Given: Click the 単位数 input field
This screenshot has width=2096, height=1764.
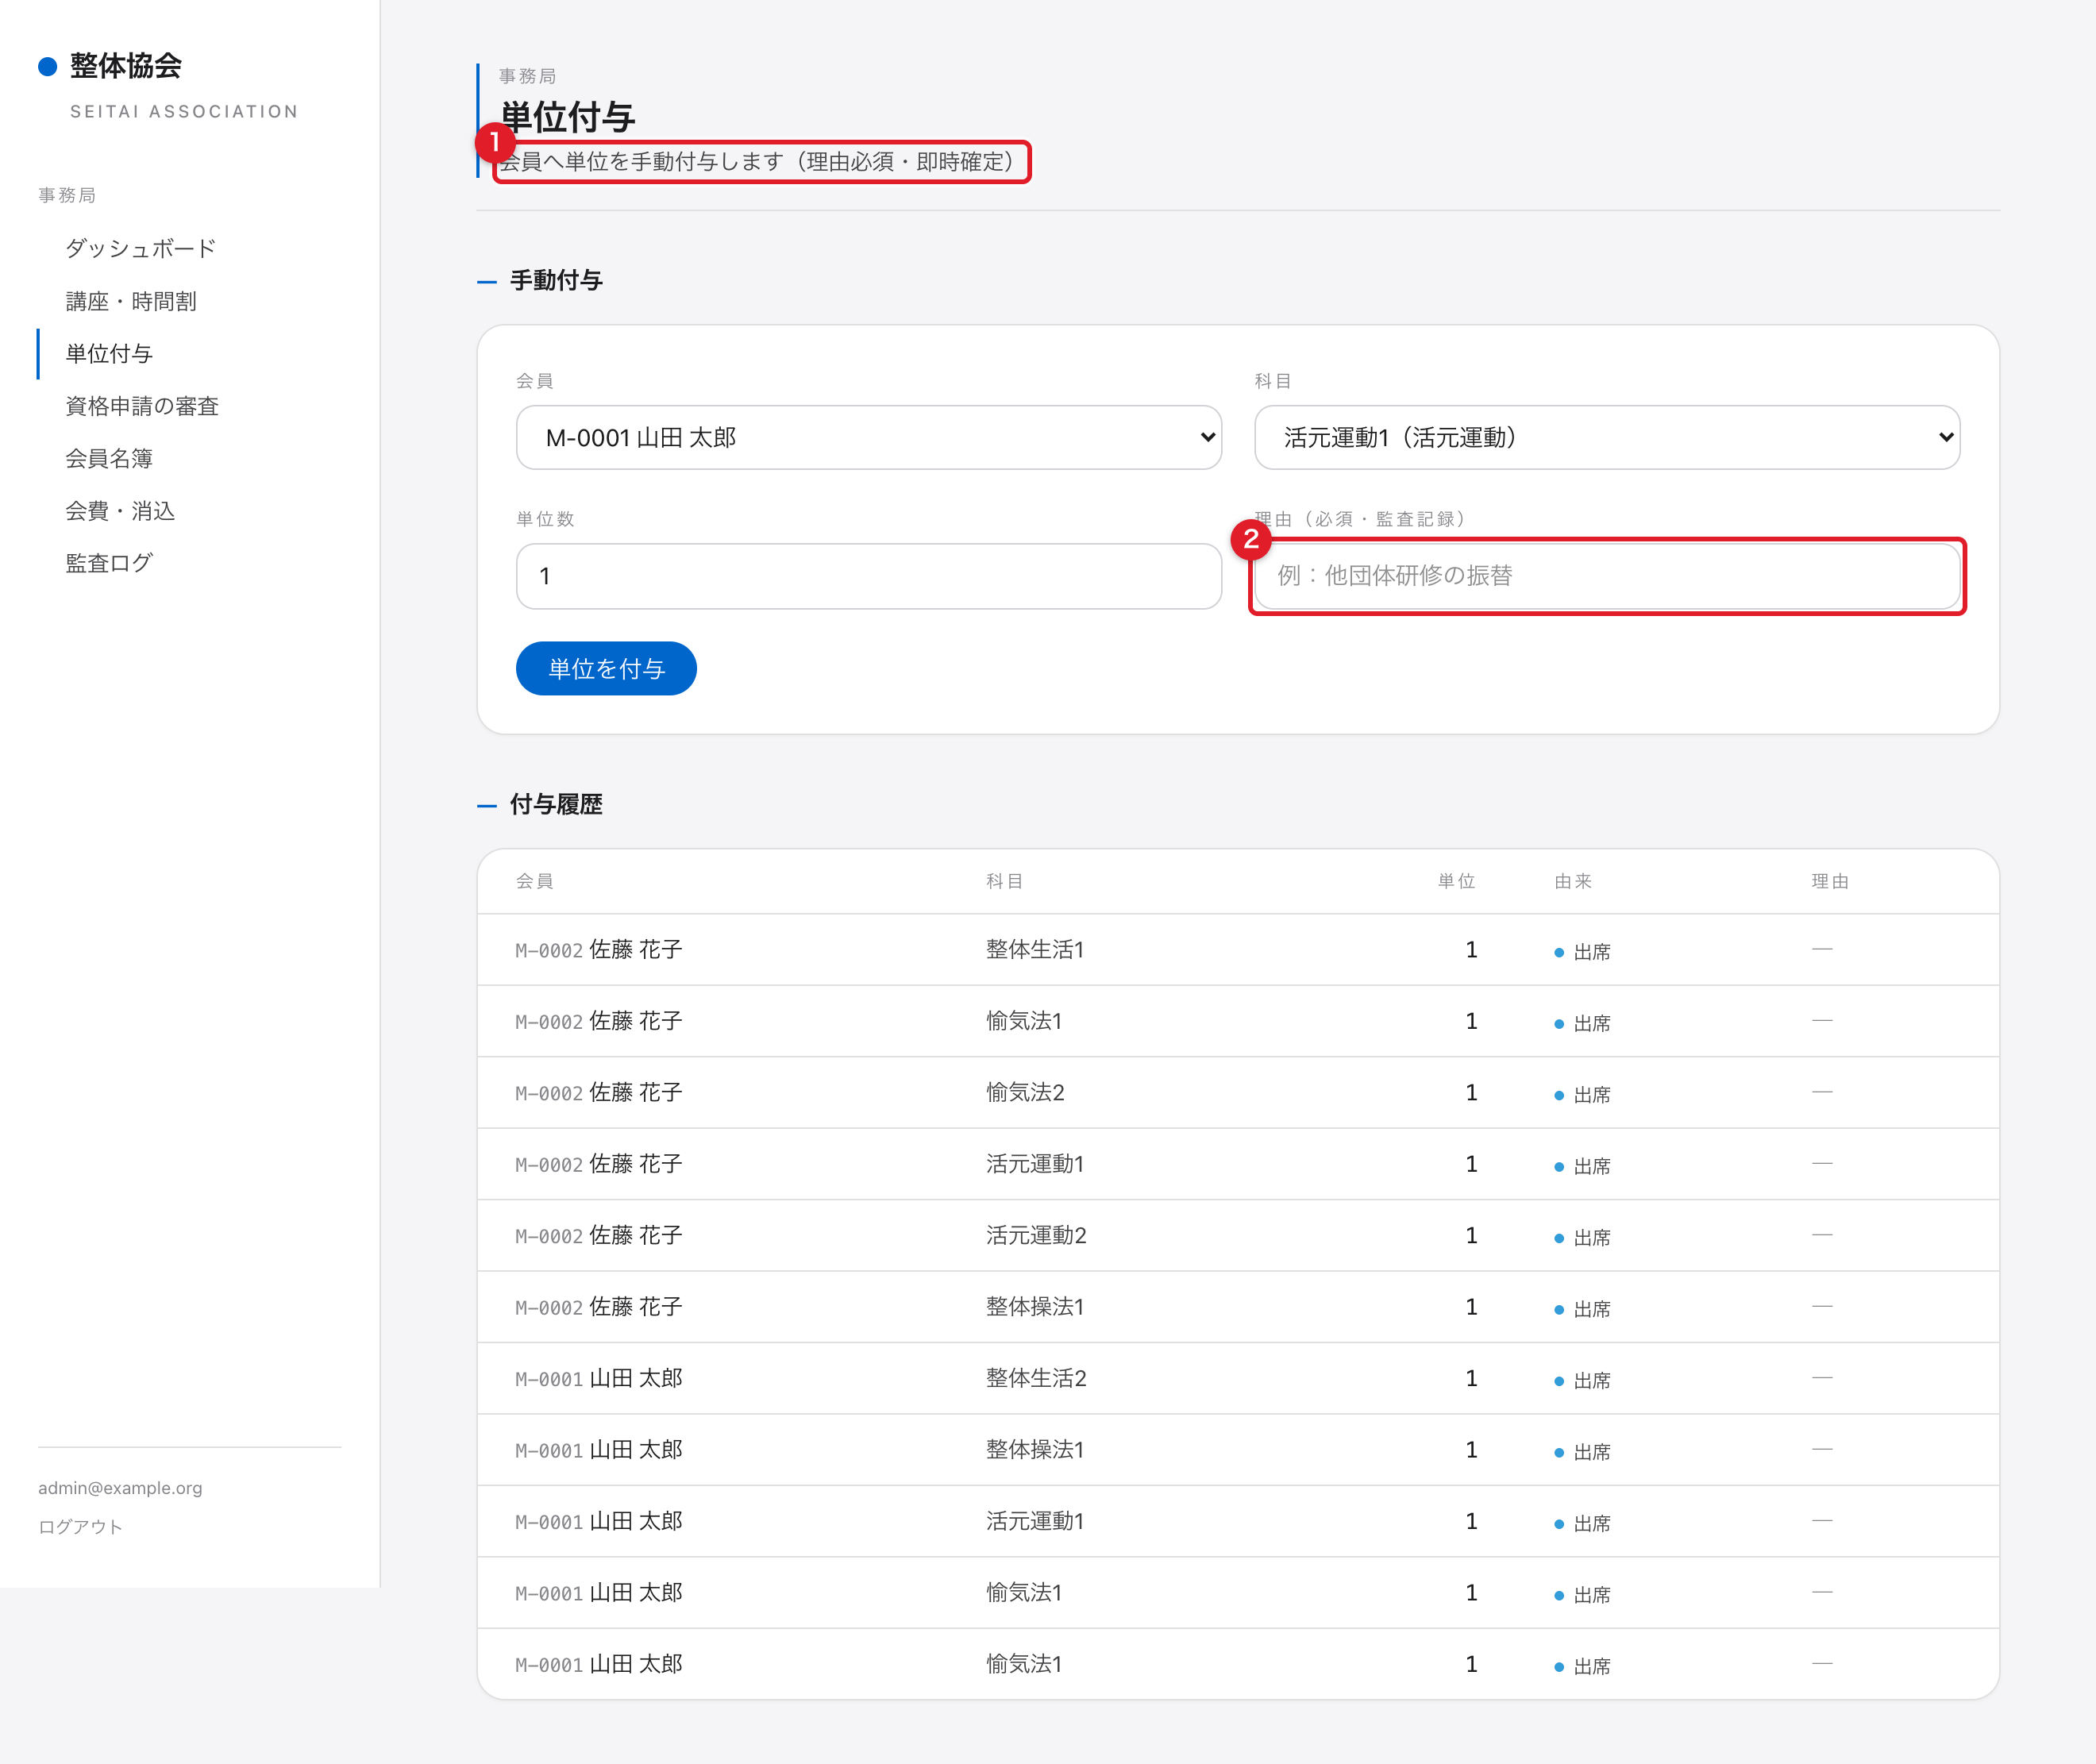Looking at the screenshot, I should click(868, 575).
